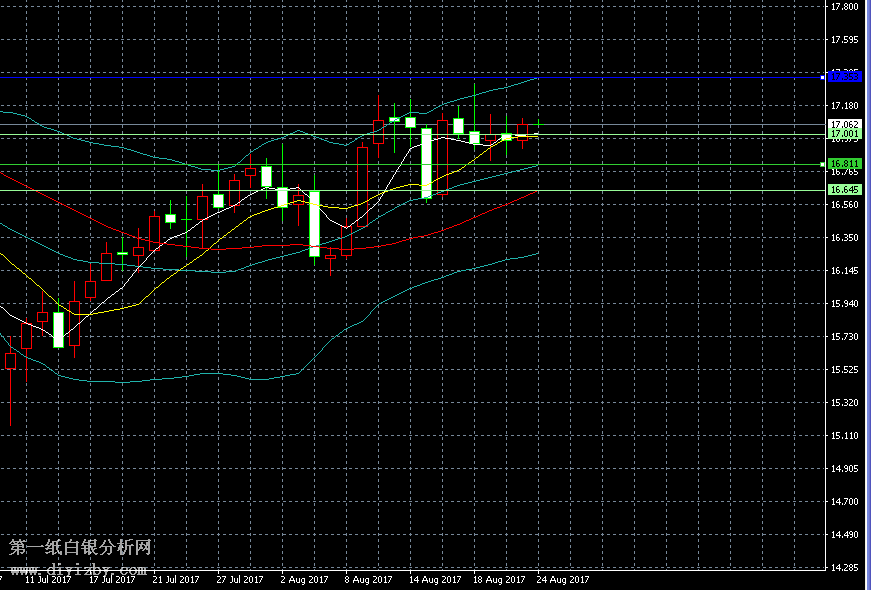The image size is (871, 590).
Task: Click the 18 Aug 2017 date label
Action: tap(500, 579)
